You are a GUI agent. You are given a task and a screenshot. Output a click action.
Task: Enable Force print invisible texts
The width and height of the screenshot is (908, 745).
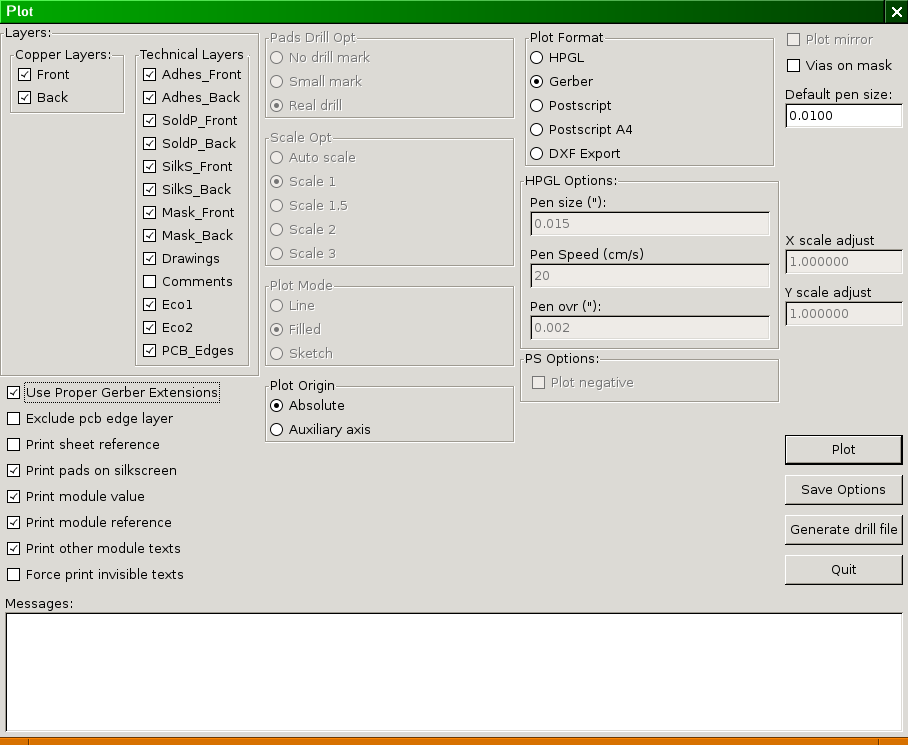coord(14,575)
